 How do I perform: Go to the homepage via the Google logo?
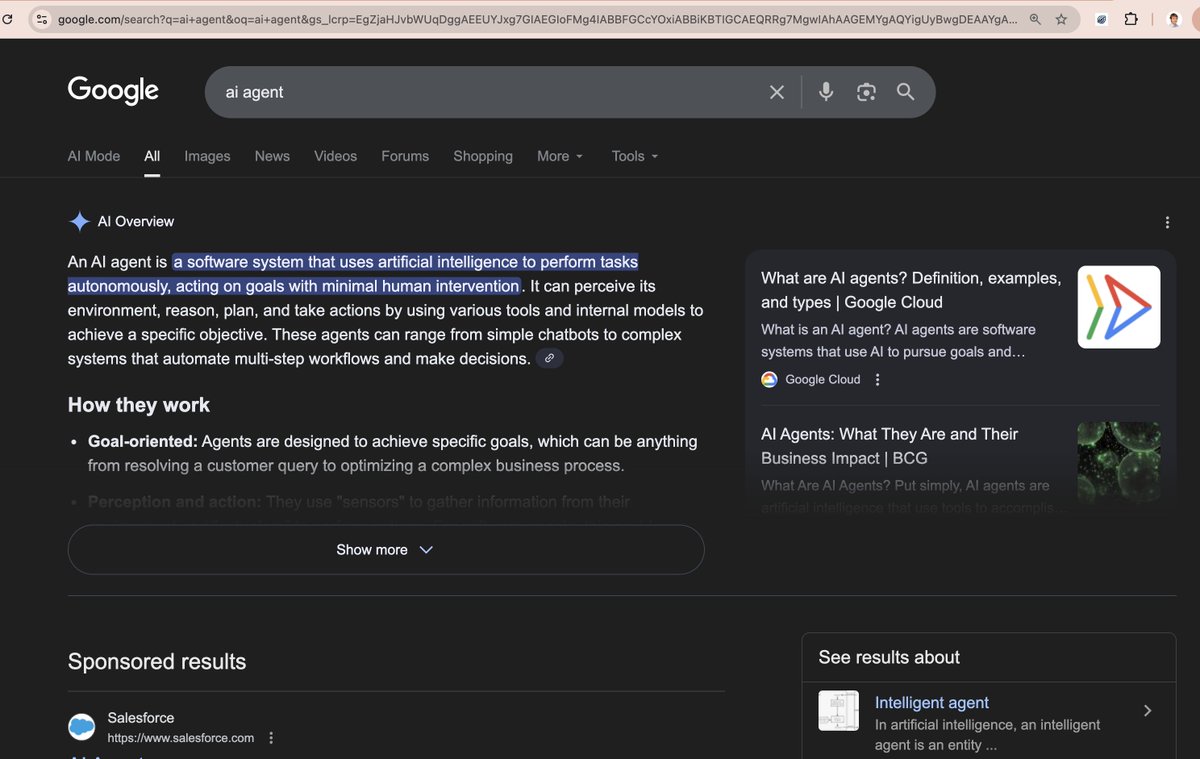click(112, 90)
